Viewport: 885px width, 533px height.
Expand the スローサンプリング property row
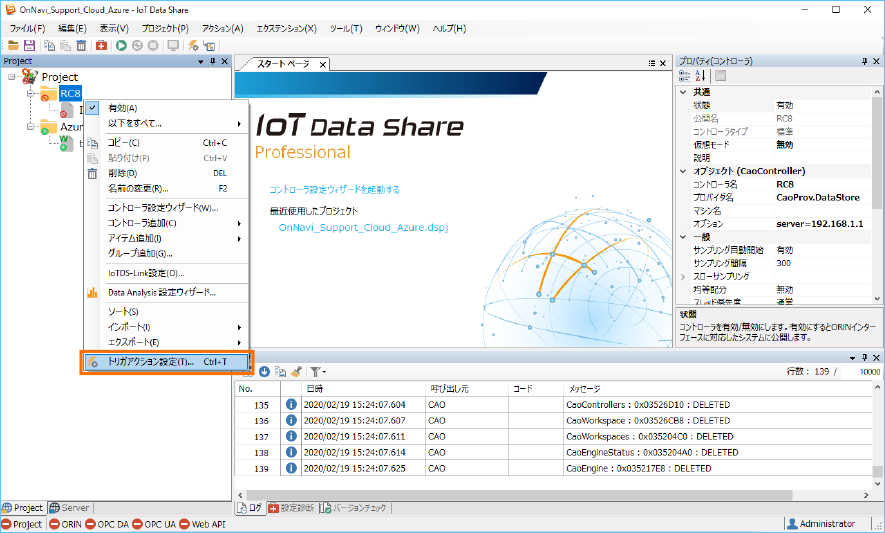click(683, 275)
